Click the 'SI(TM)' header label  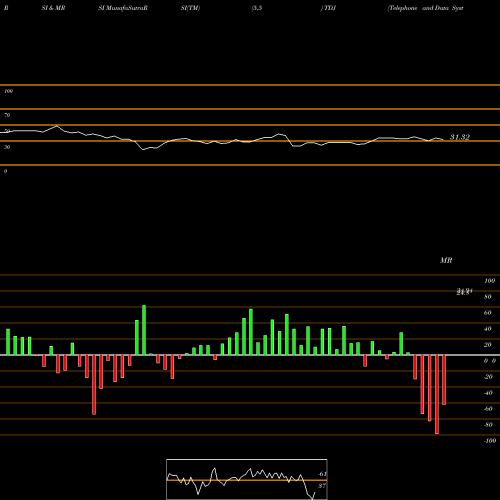click(190, 8)
